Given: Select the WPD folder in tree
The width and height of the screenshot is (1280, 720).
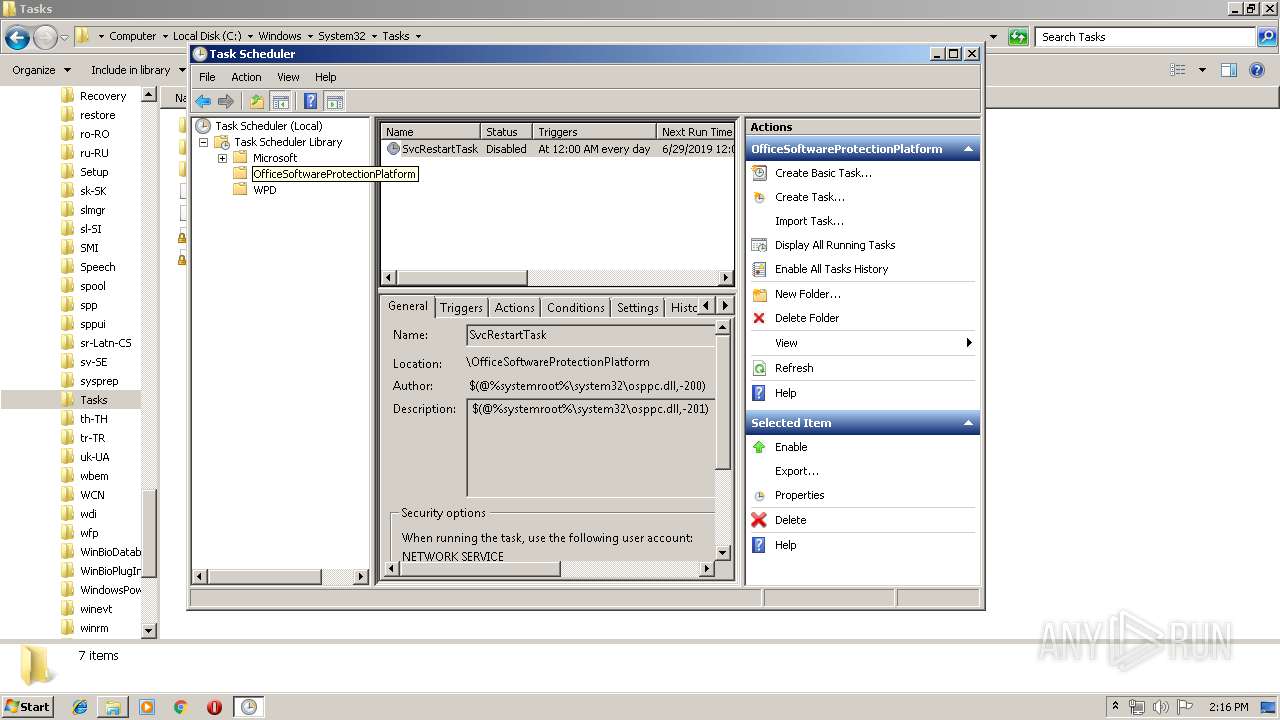Looking at the screenshot, I should pos(264,190).
